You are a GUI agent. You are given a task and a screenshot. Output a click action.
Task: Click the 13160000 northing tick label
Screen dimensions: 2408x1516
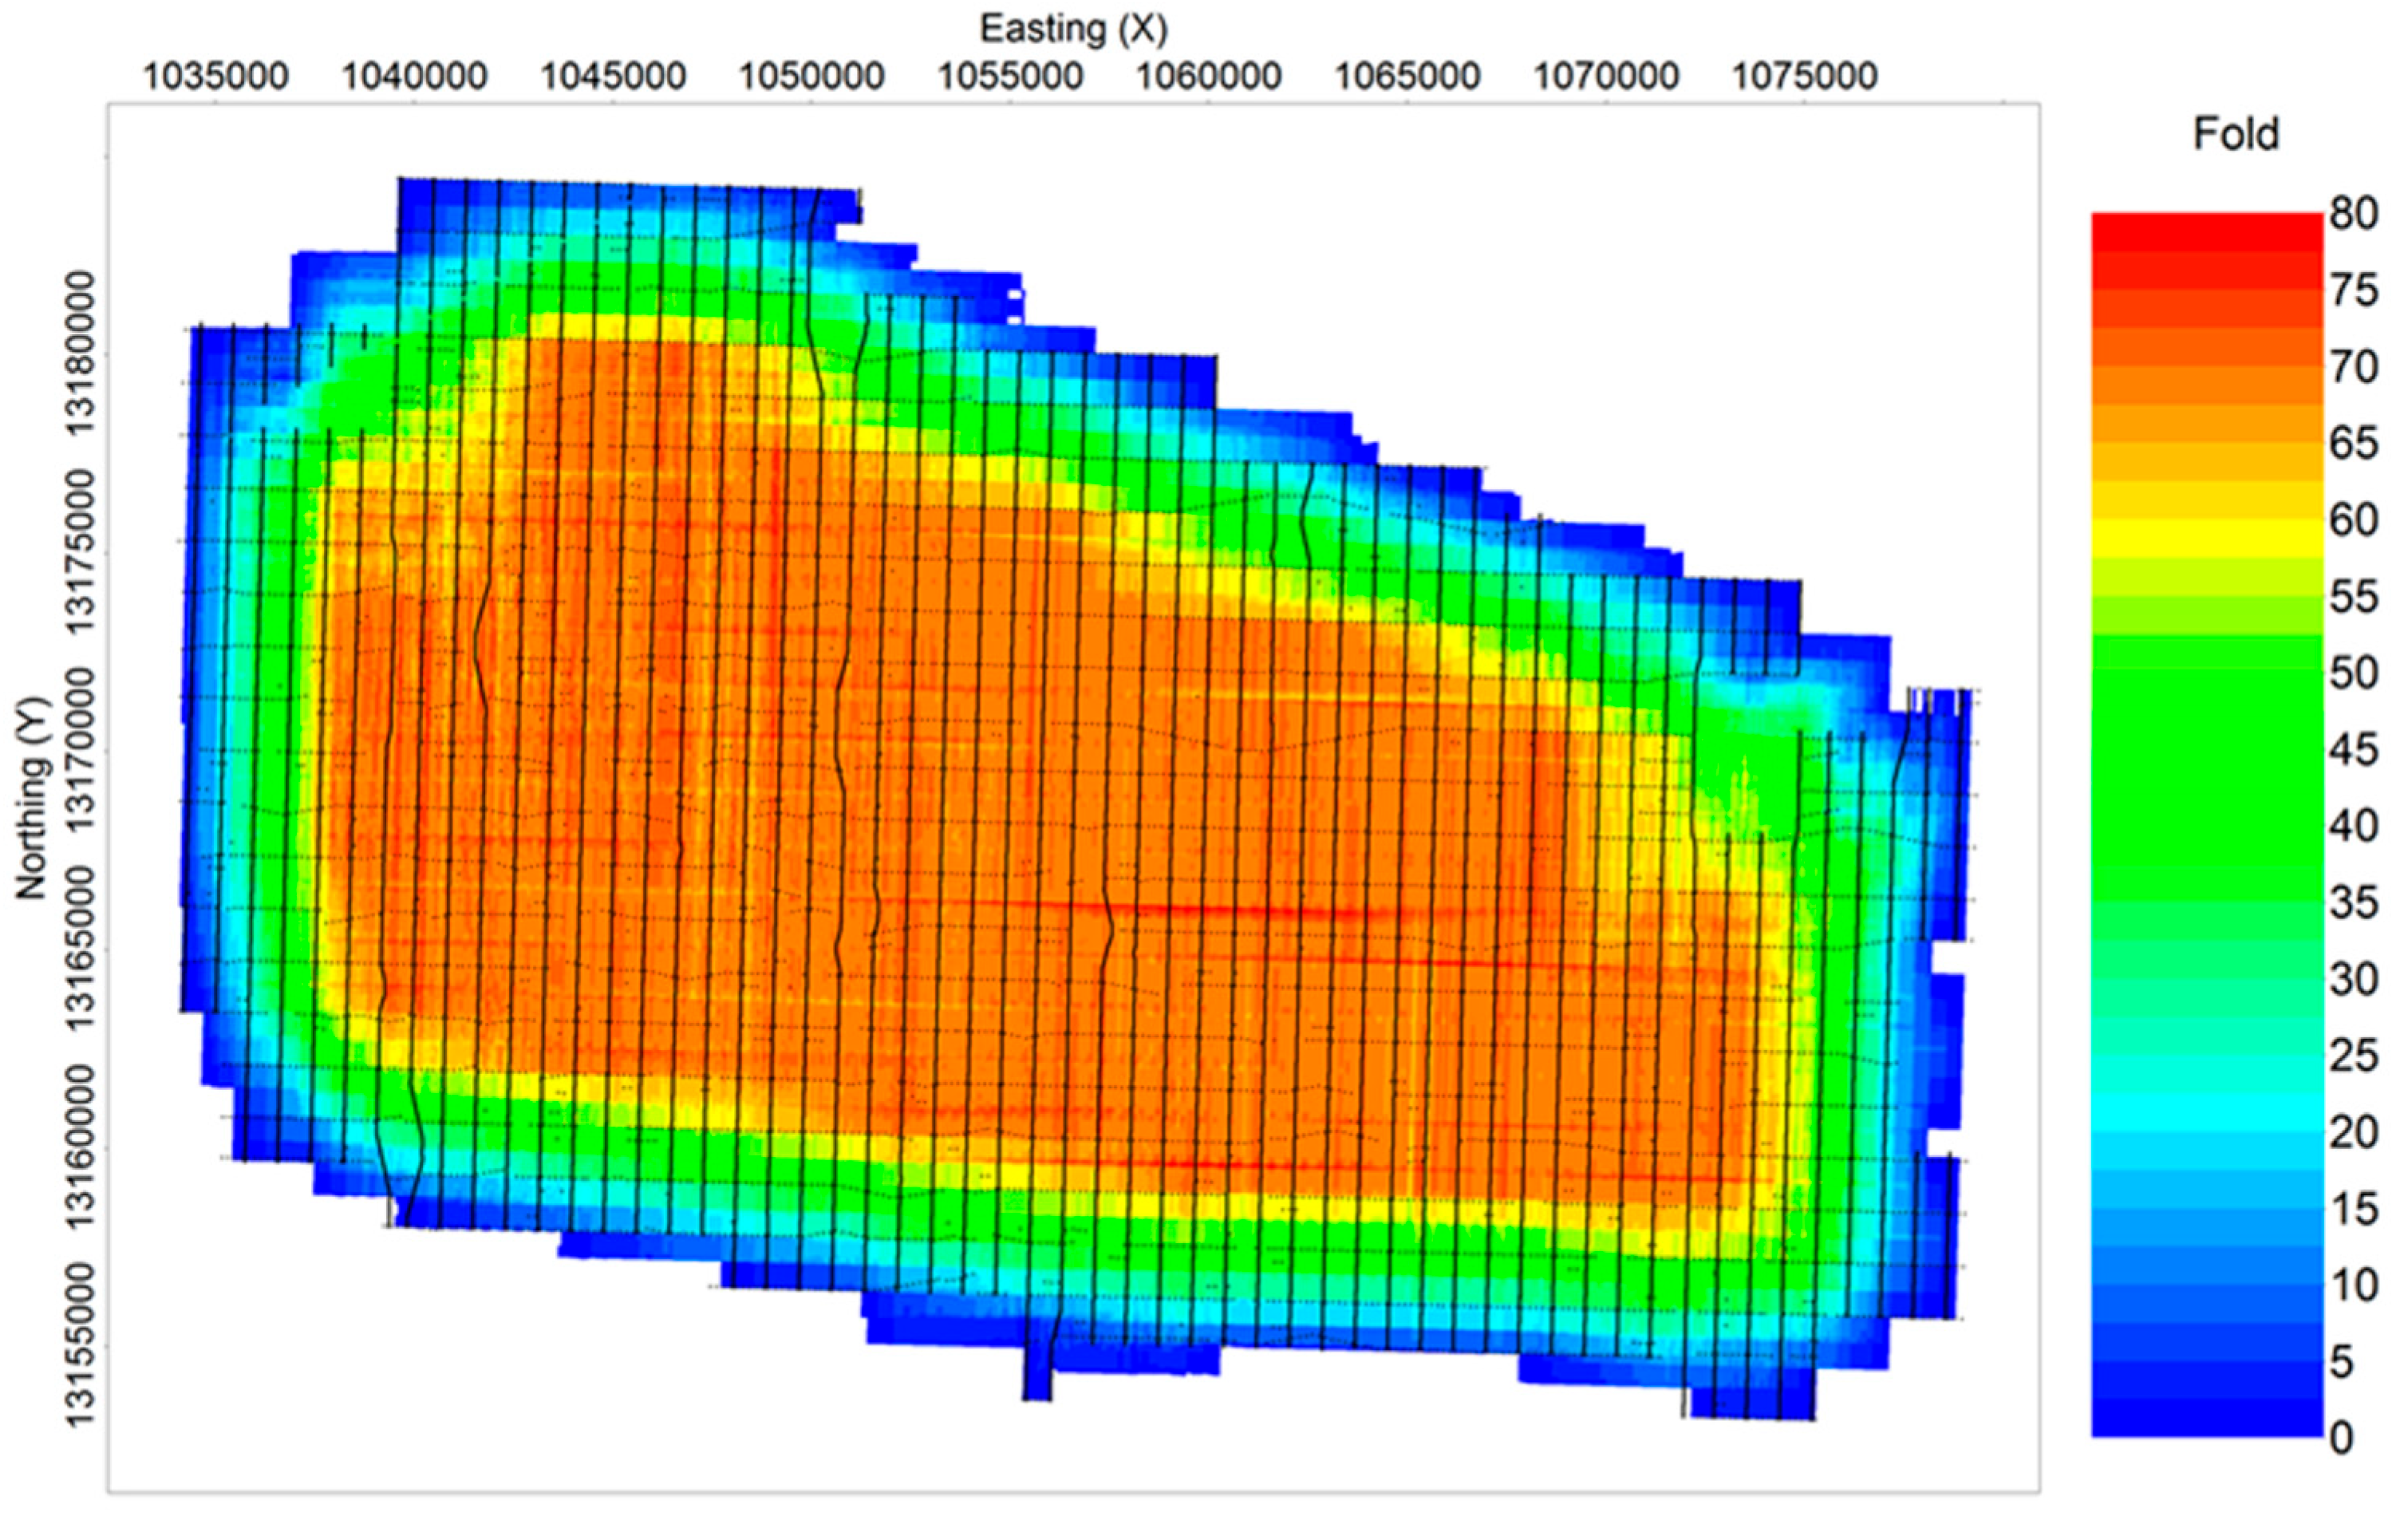click(x=82, y=1147)
